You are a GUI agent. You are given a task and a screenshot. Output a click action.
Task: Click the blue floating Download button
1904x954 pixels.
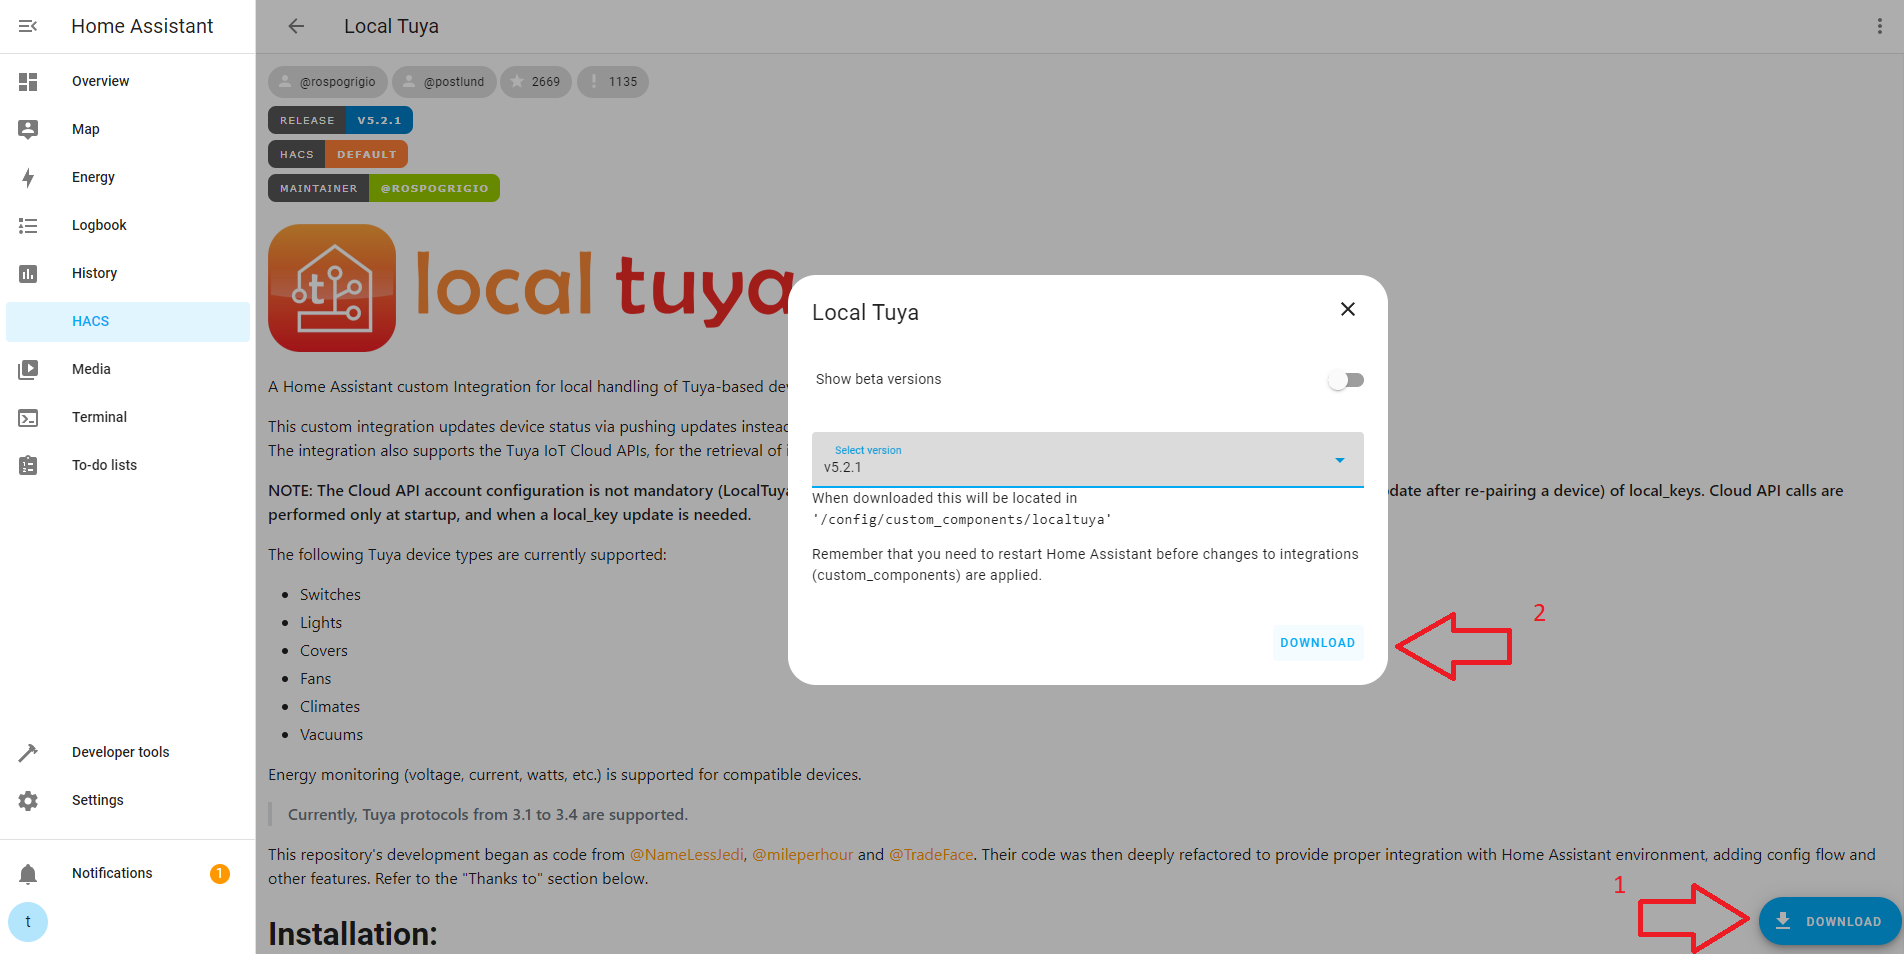1829,921
